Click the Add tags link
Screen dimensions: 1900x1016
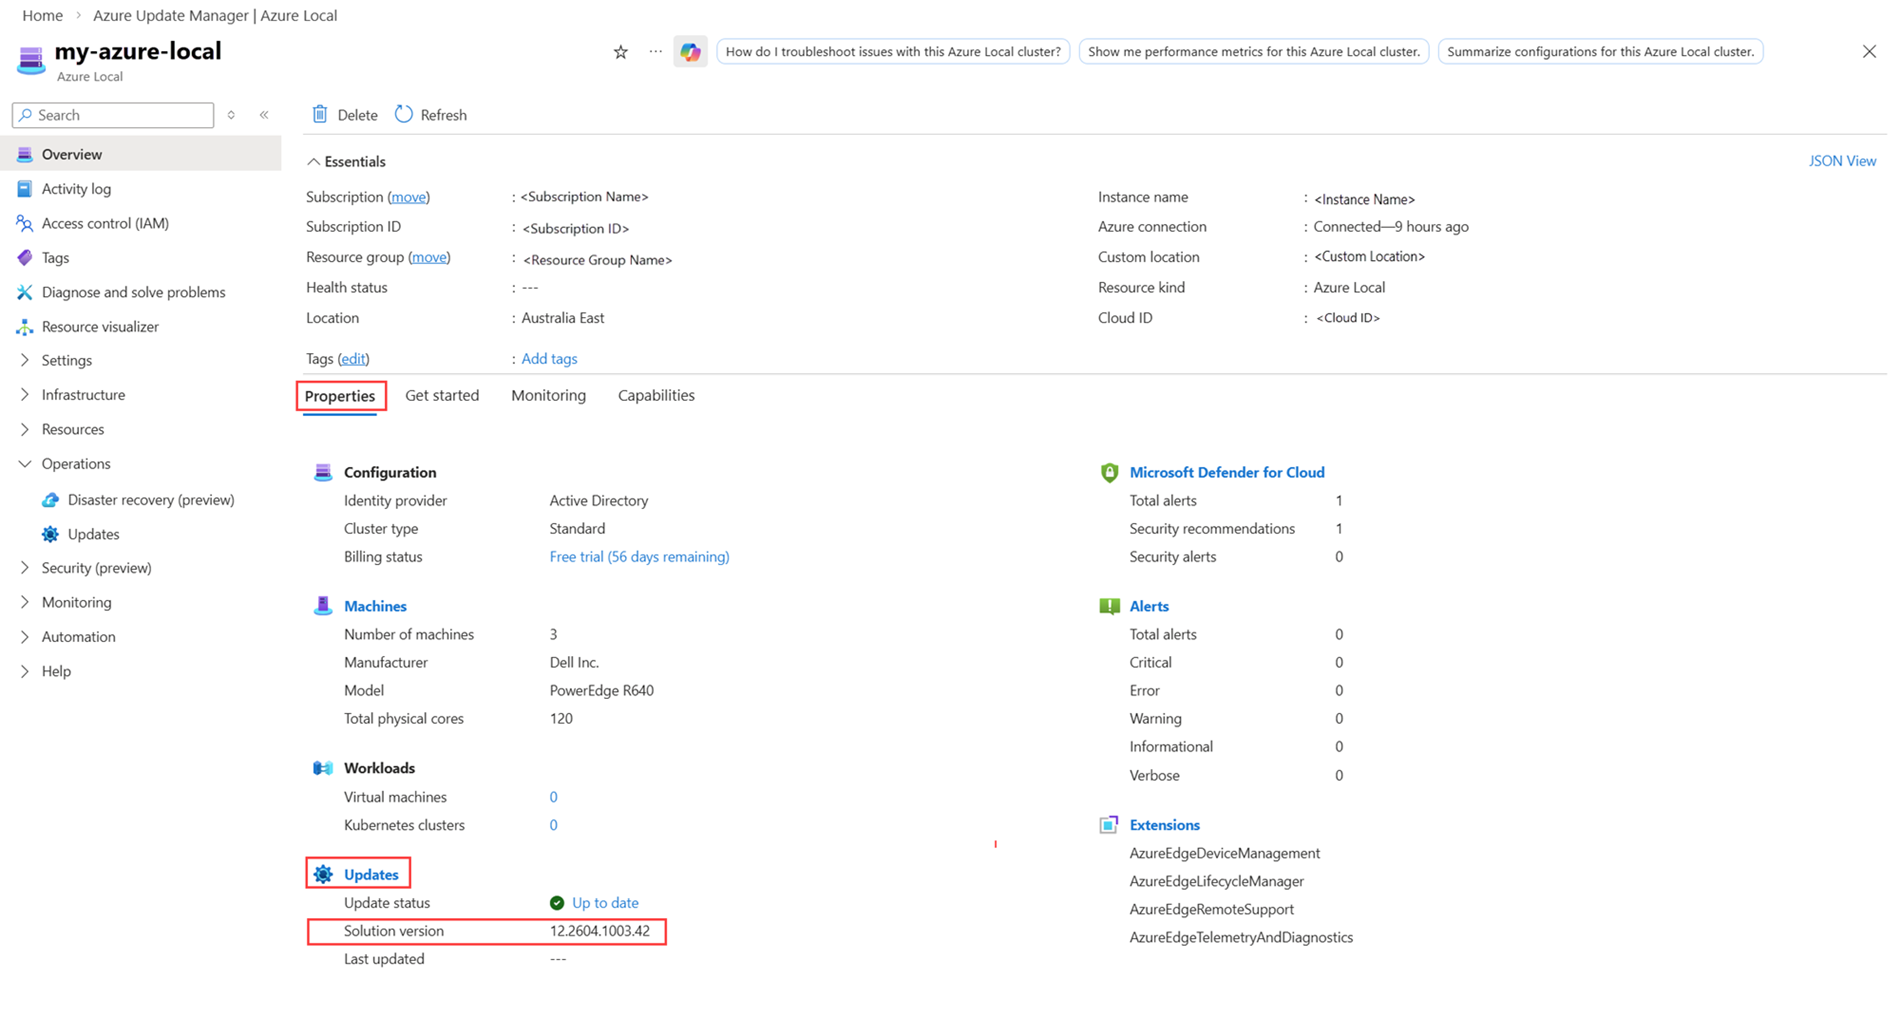coord(549,359)
